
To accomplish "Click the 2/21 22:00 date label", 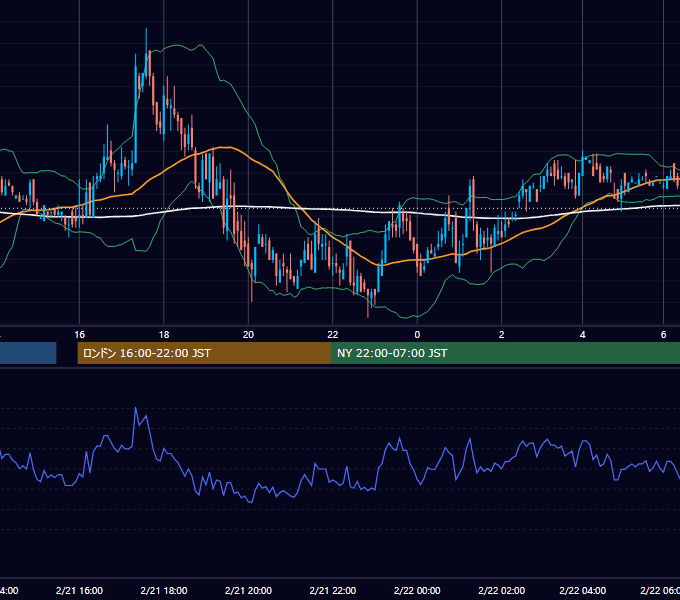I will click(x=333, y=591).
